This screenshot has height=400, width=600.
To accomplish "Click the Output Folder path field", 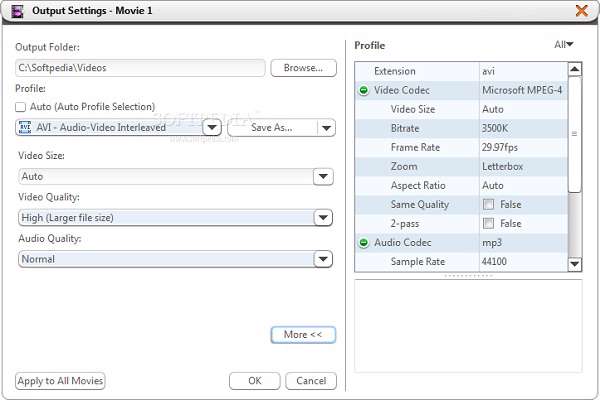I will 140,68.
